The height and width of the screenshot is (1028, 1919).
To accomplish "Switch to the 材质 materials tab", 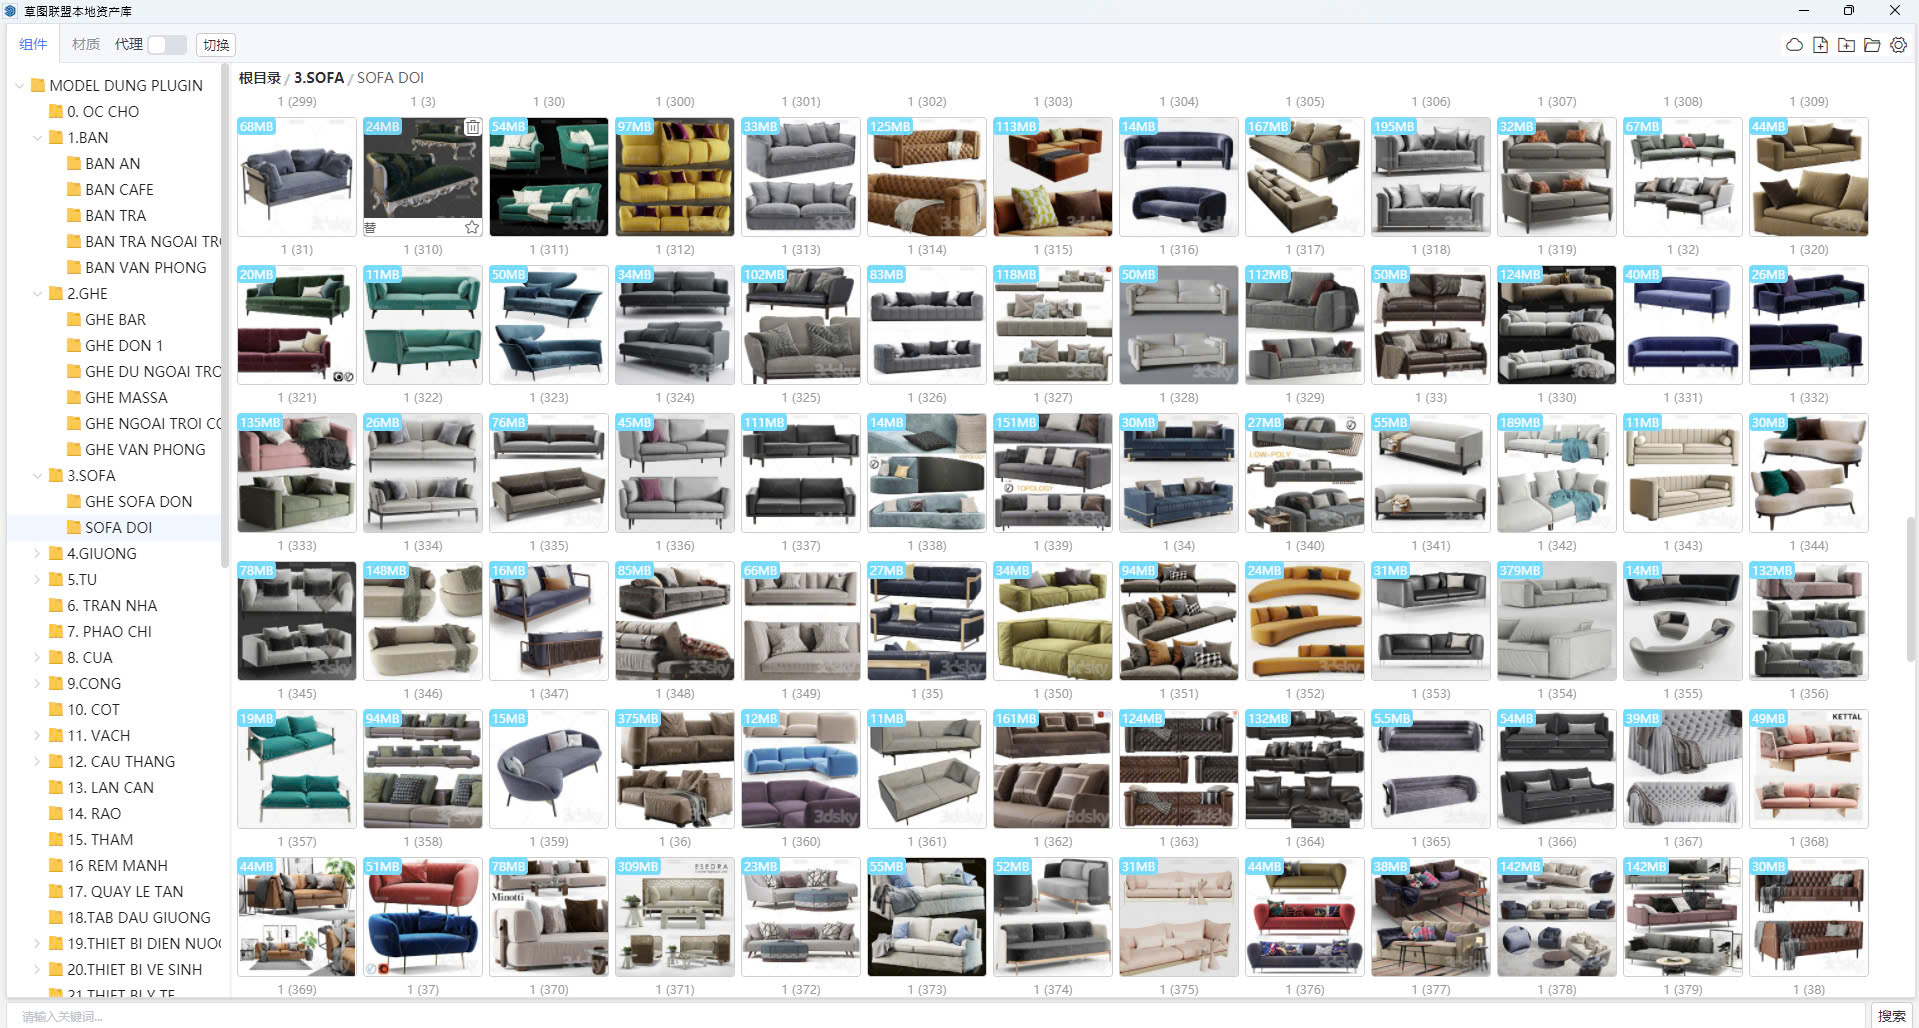I will 86,45.
